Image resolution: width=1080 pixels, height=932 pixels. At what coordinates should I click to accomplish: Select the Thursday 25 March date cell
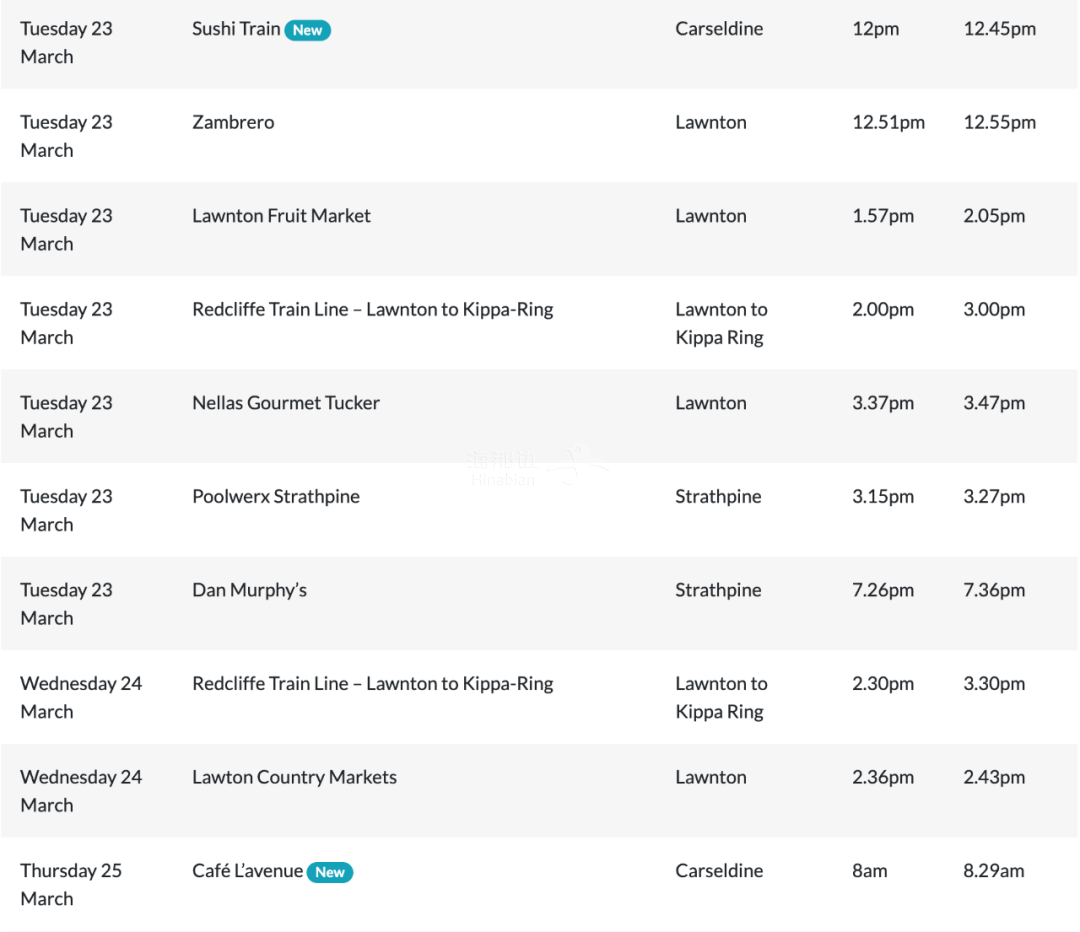click(71, 884)
